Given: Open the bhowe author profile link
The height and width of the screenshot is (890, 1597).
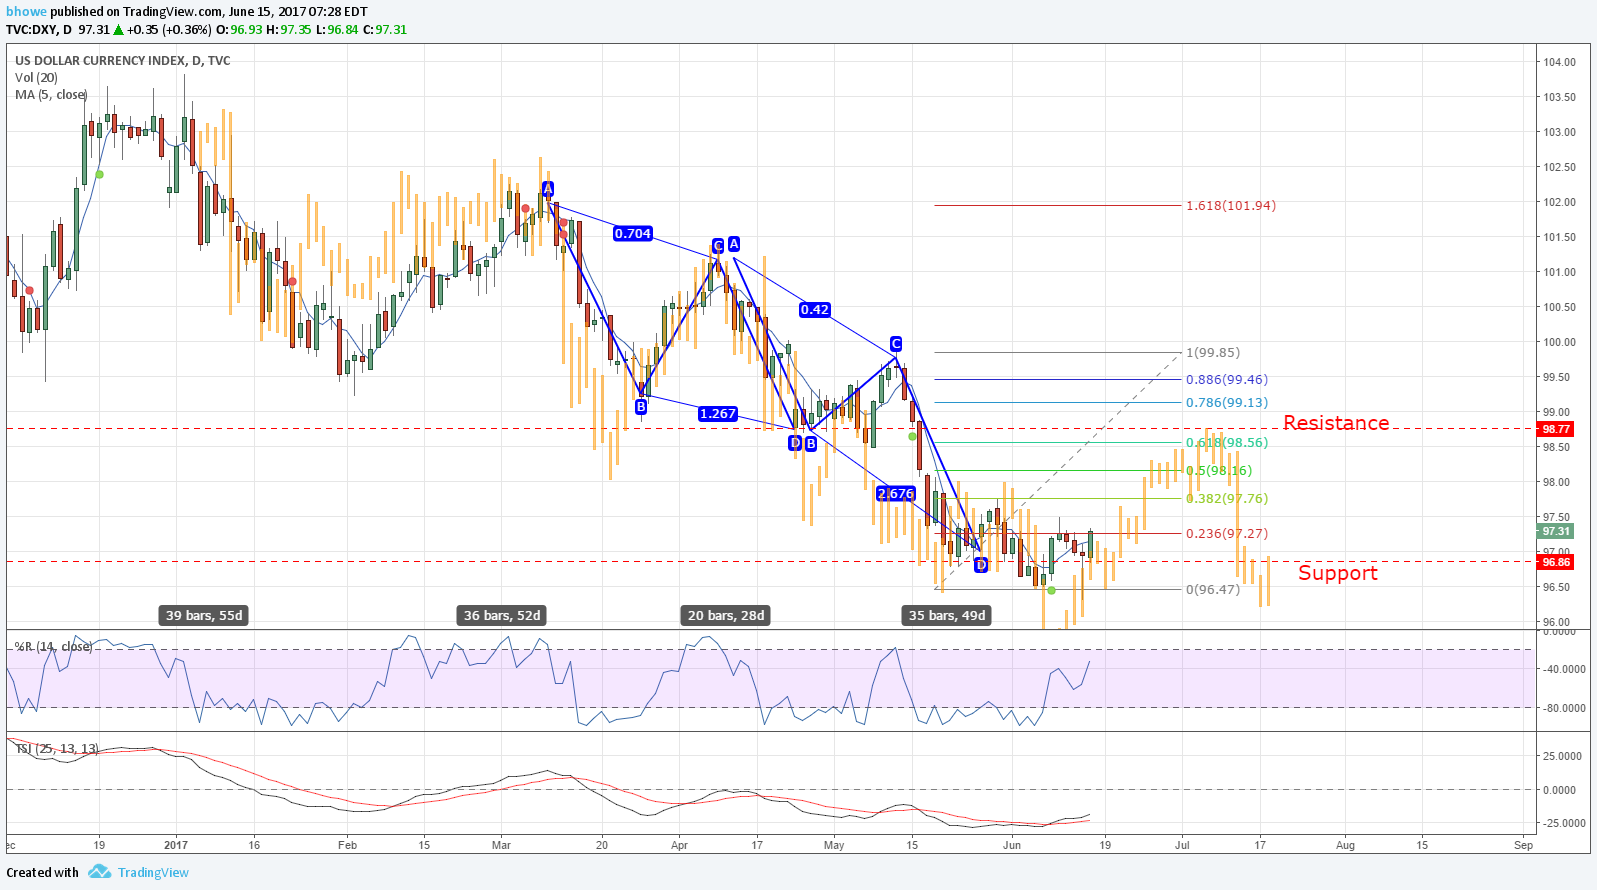Looking at the screenshot, I should (x=27, y=11).
